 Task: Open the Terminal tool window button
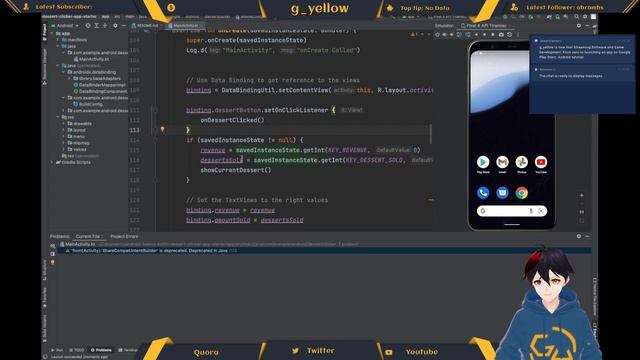[x=128, y=350]
